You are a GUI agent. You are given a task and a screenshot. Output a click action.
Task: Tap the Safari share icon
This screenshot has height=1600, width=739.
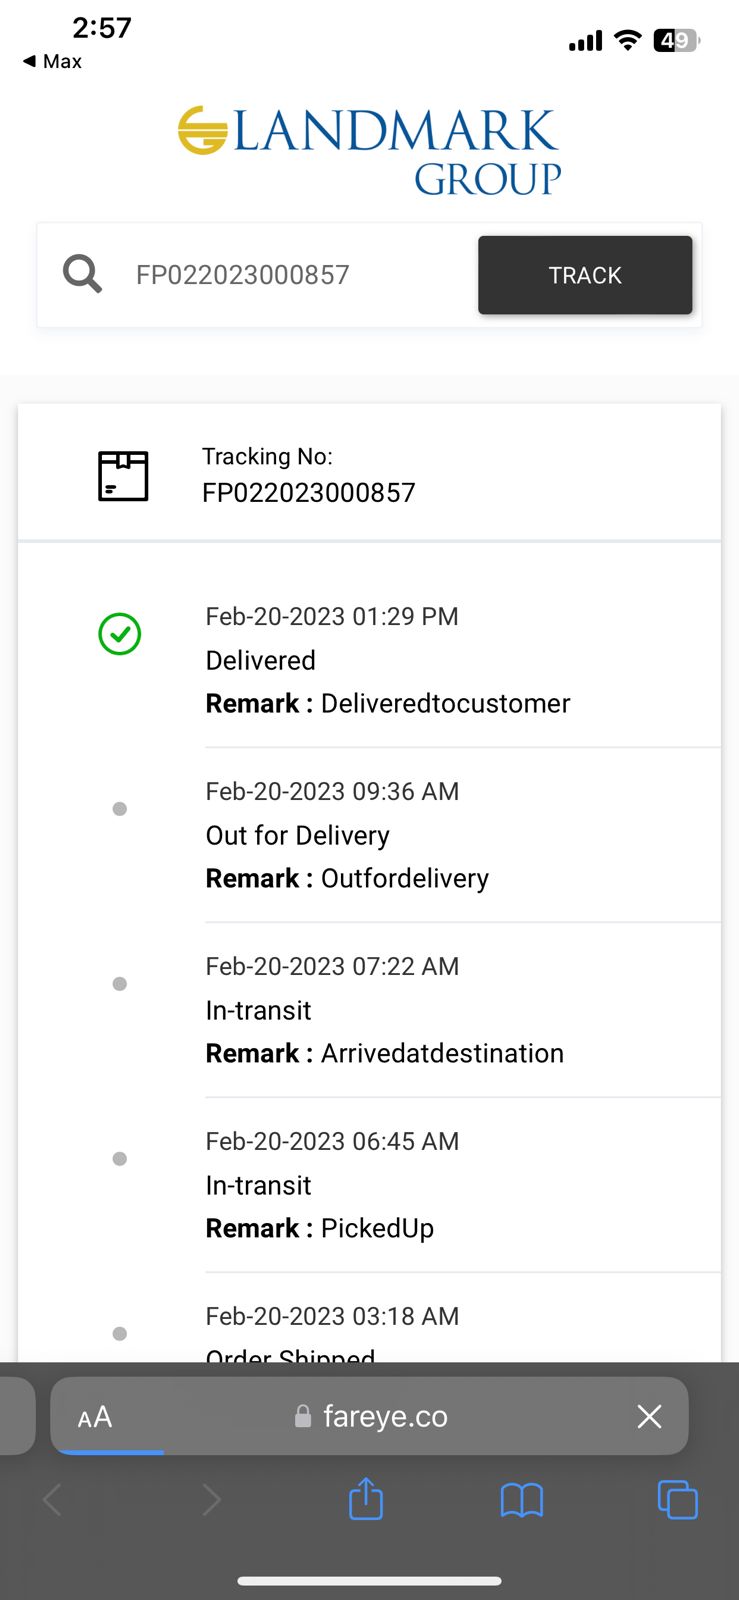click(366, 1499)
